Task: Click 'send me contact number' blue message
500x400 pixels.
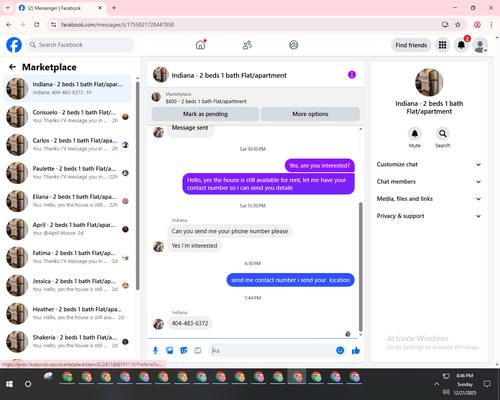Action: tap(290, 280)
